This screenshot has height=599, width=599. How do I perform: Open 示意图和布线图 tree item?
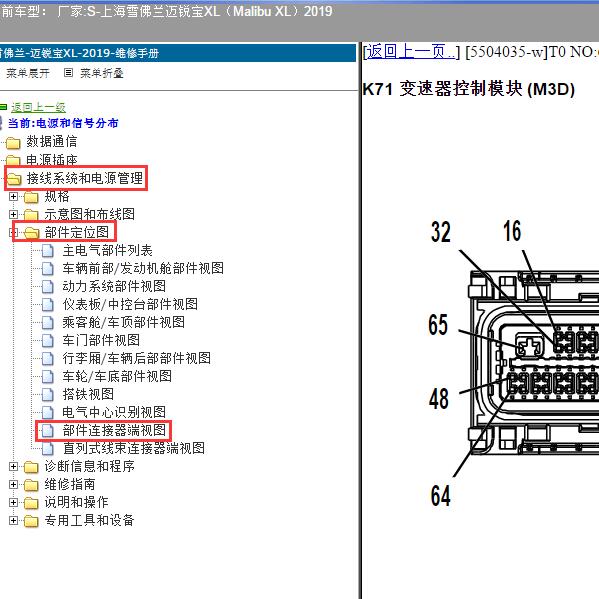point(89,214)
